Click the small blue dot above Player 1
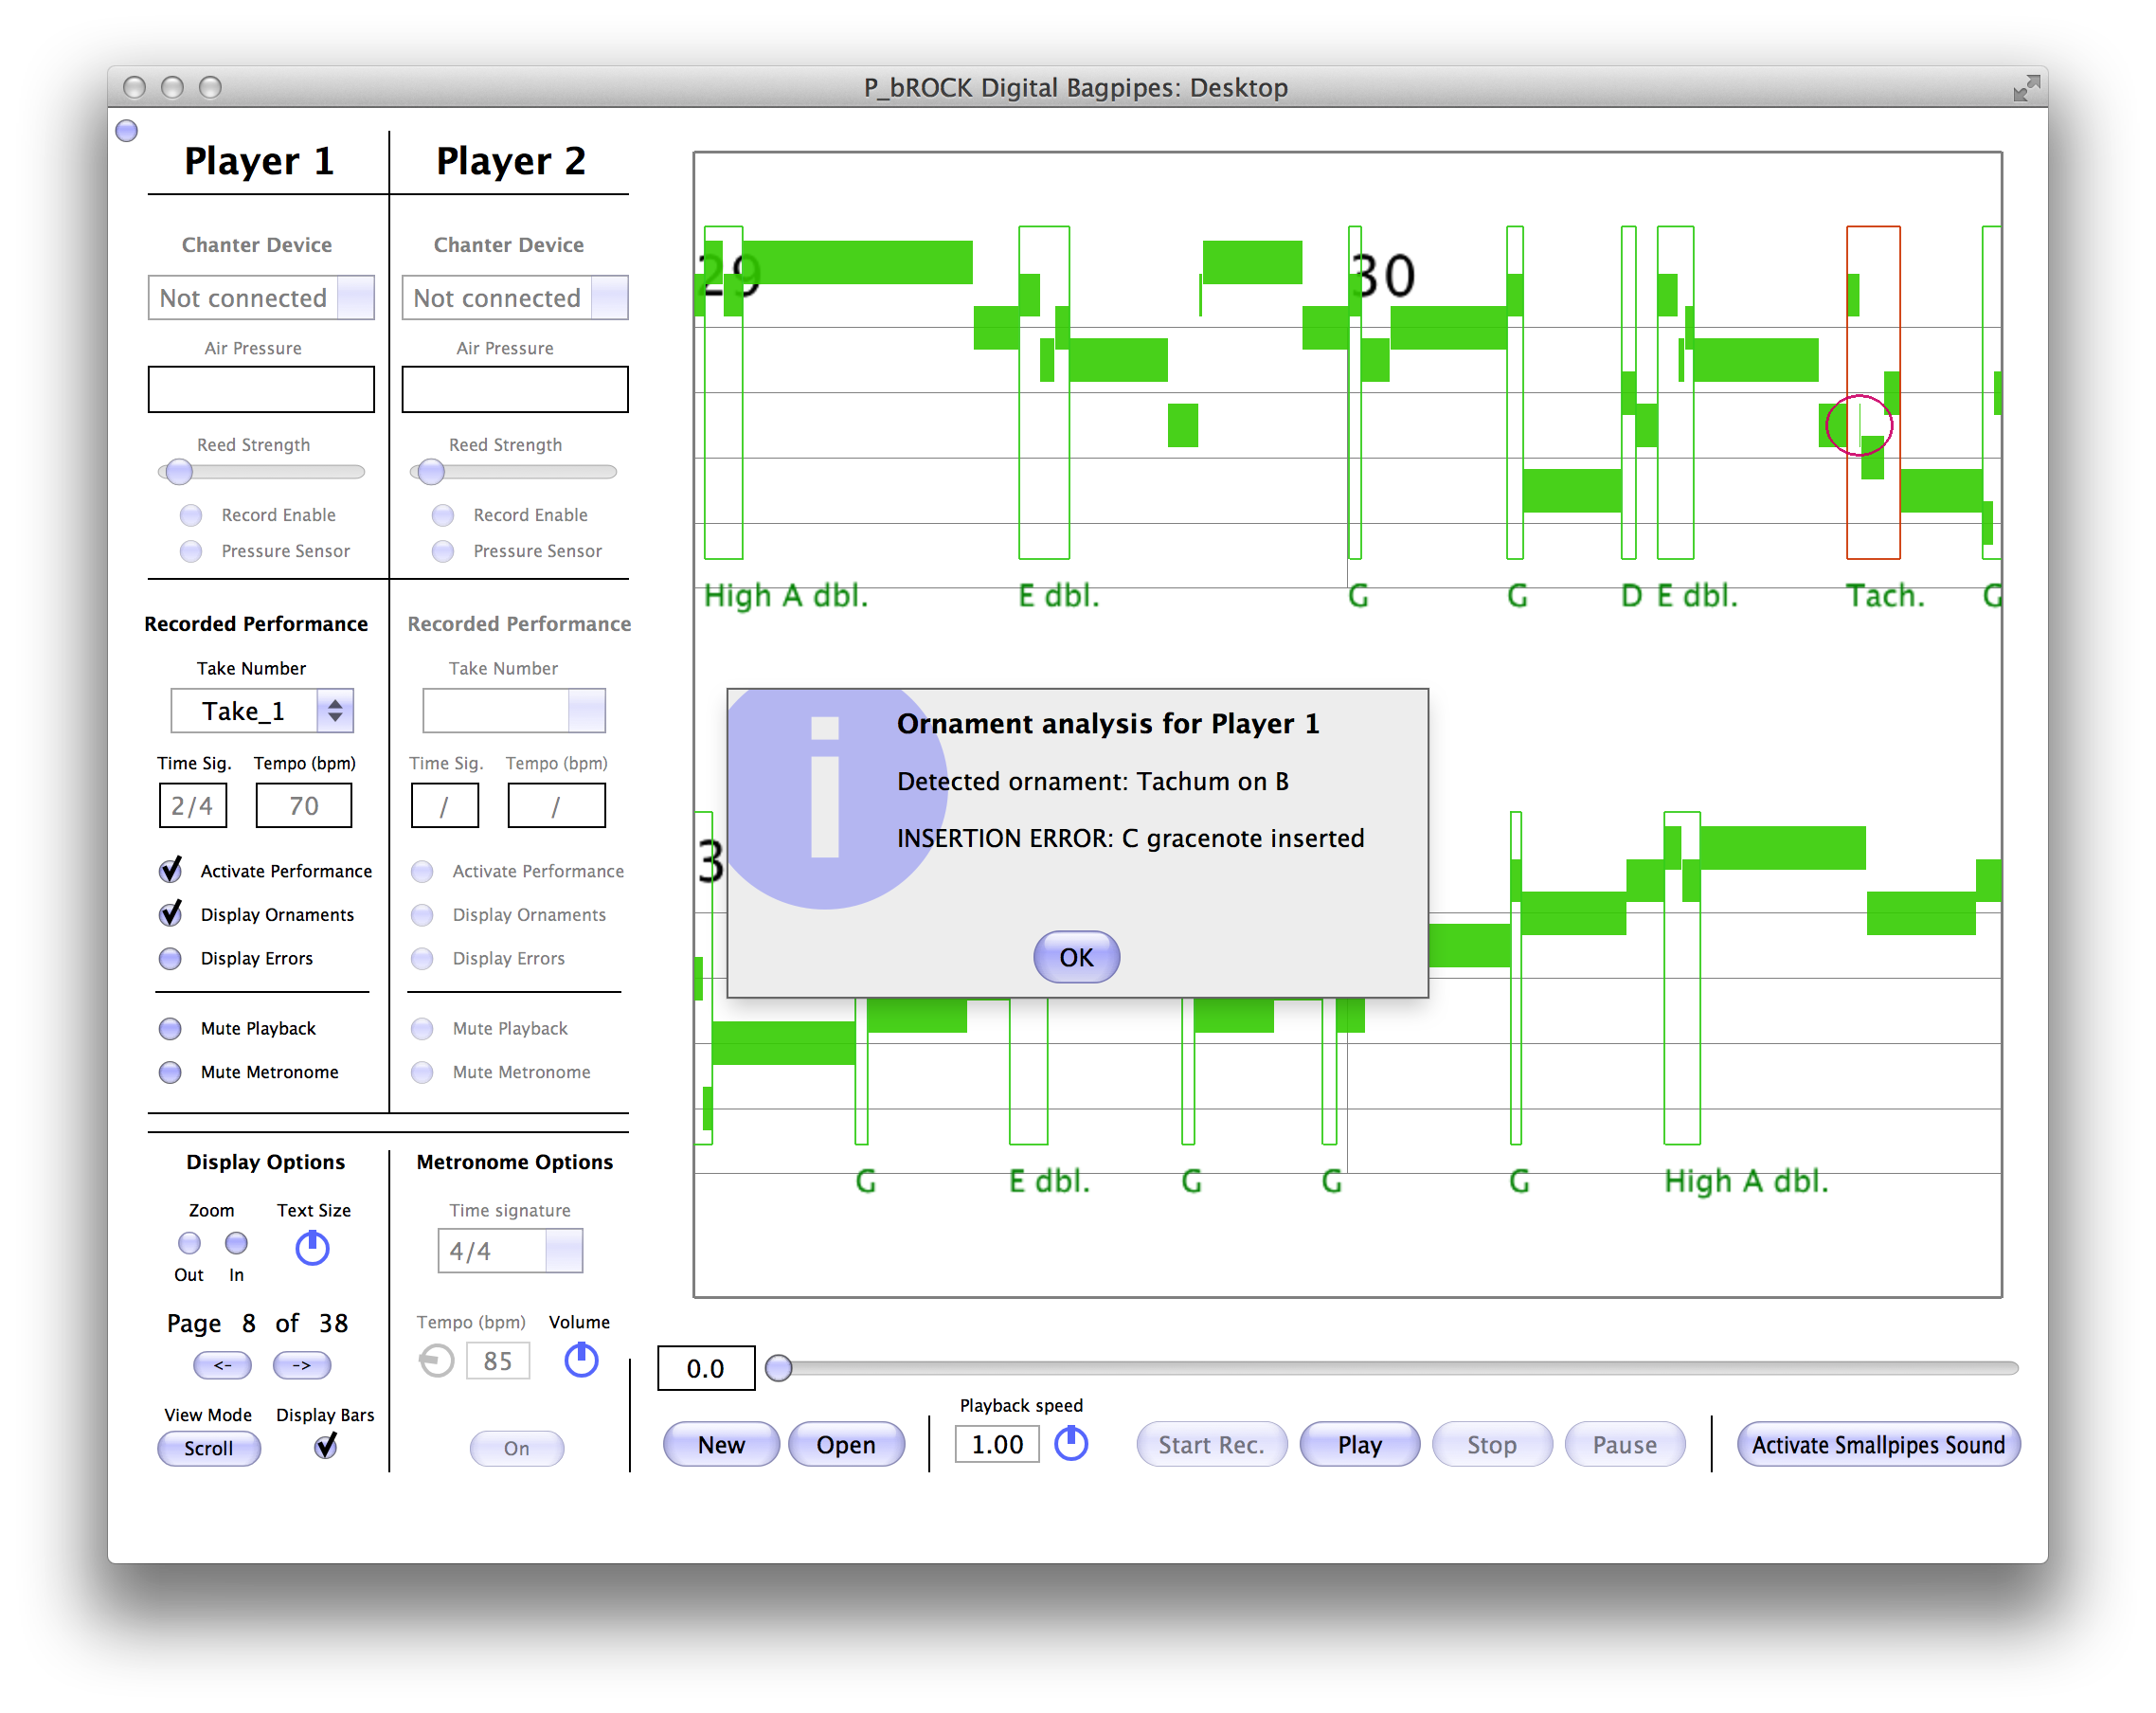2156x1713 pixels. (127, 130)
